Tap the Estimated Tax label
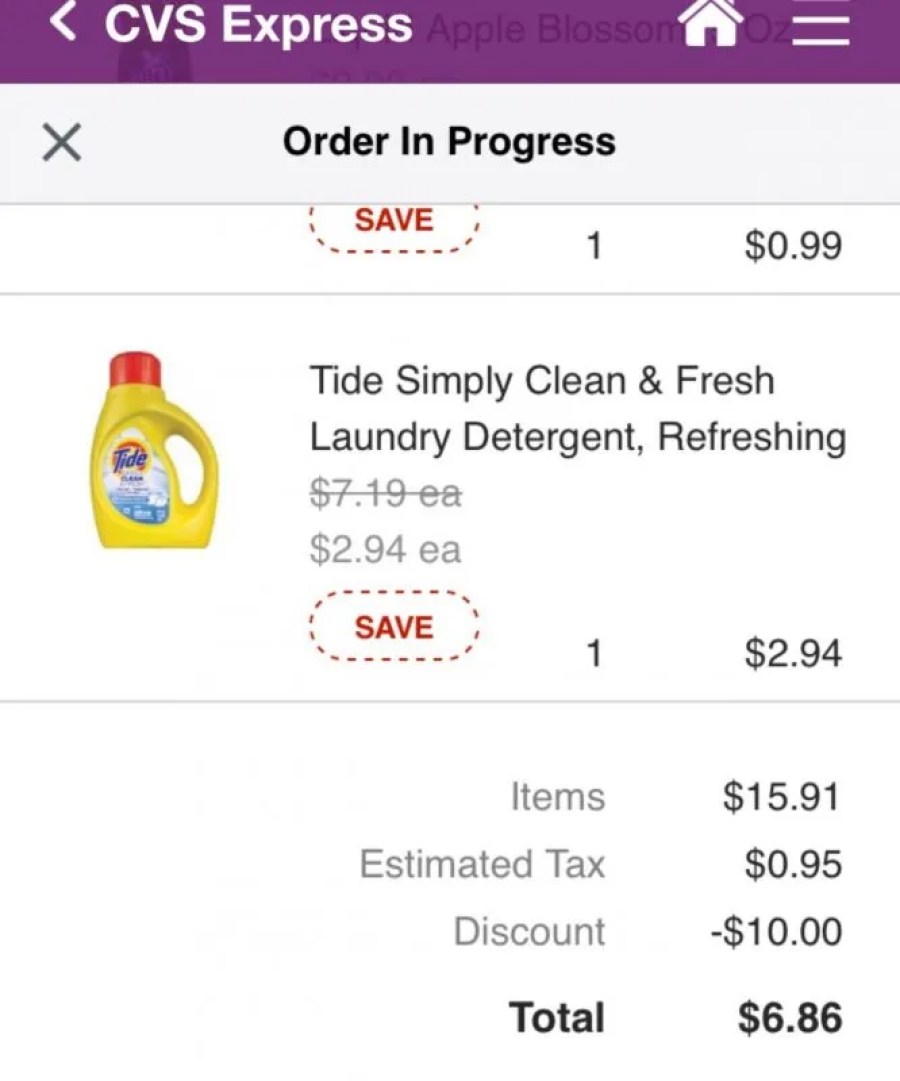Viewport: 900px width, 1081px height. 482,864
